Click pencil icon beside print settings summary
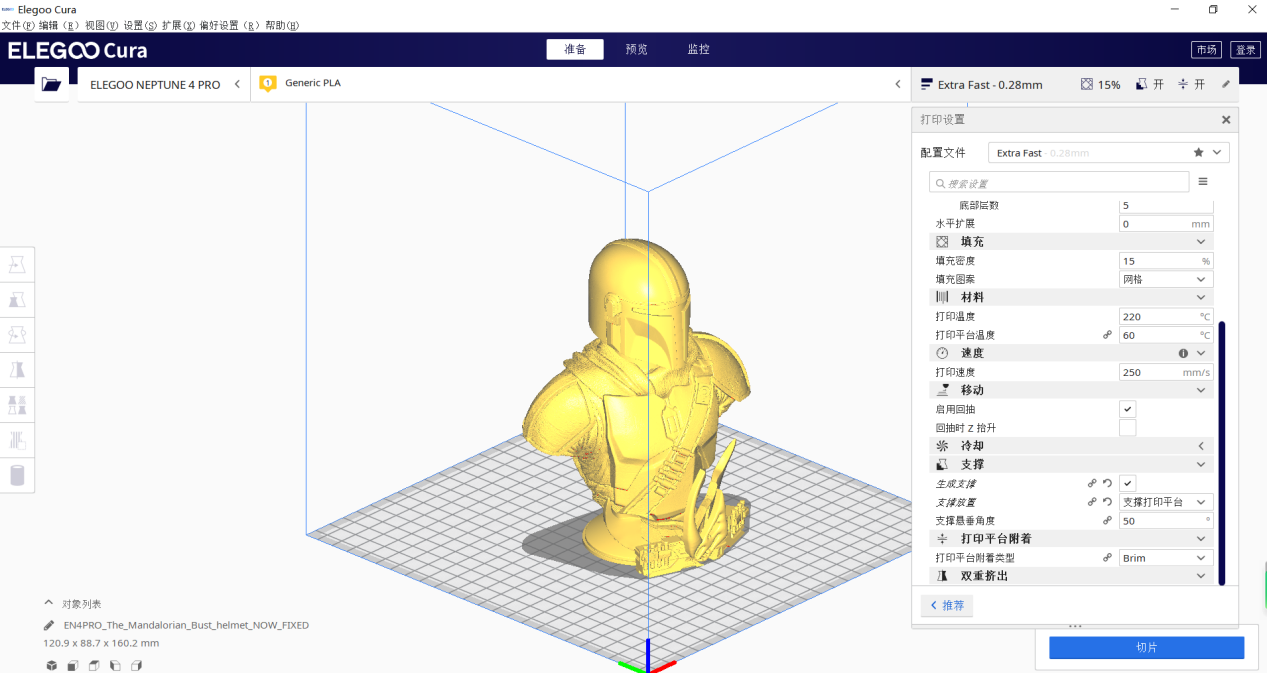 1226,85
